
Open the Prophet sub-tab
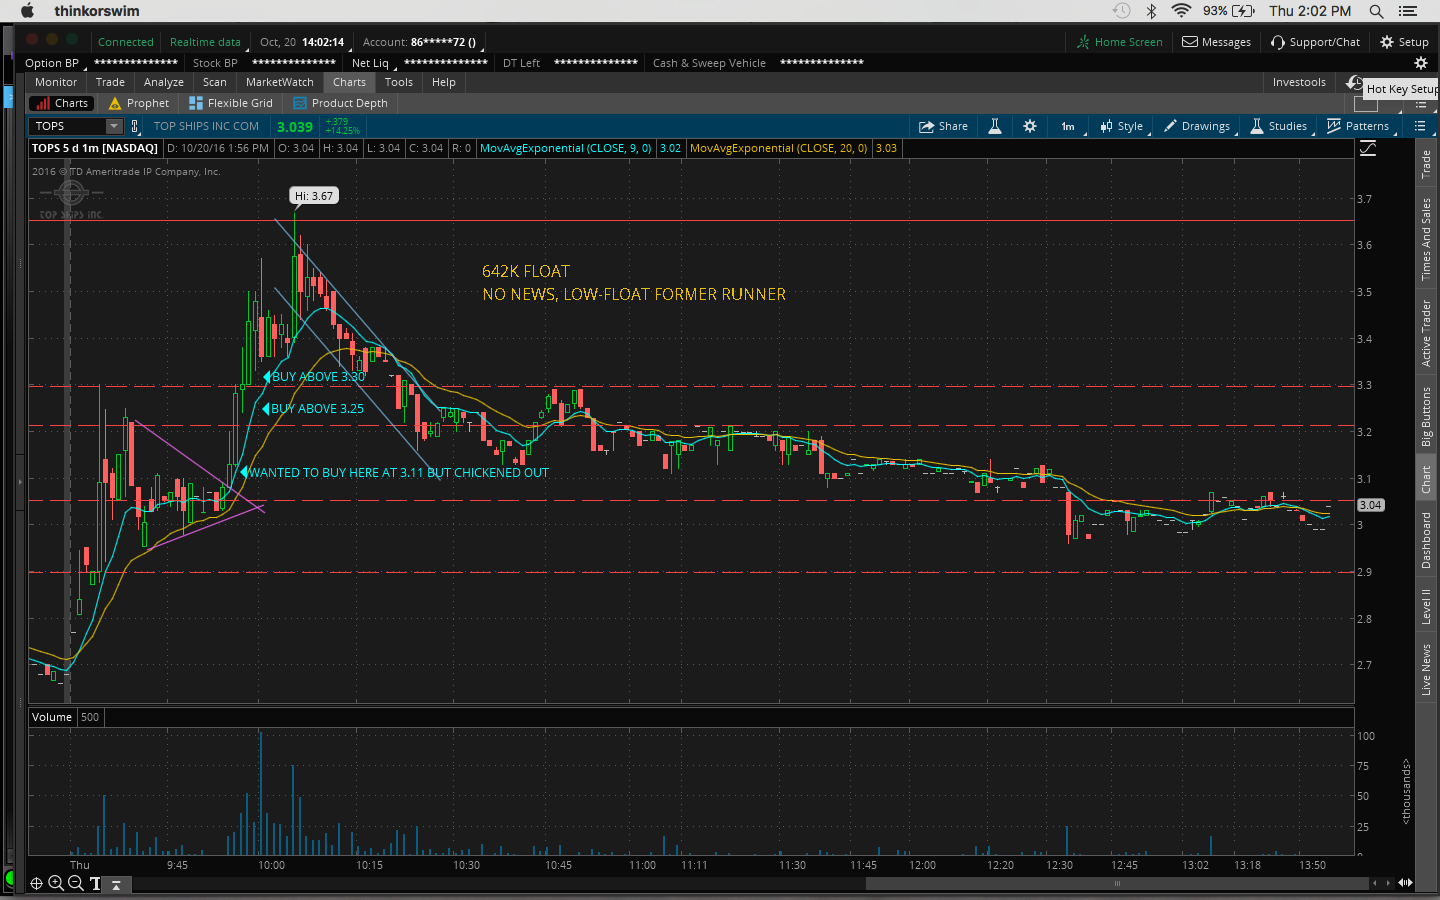click(139, 103)
